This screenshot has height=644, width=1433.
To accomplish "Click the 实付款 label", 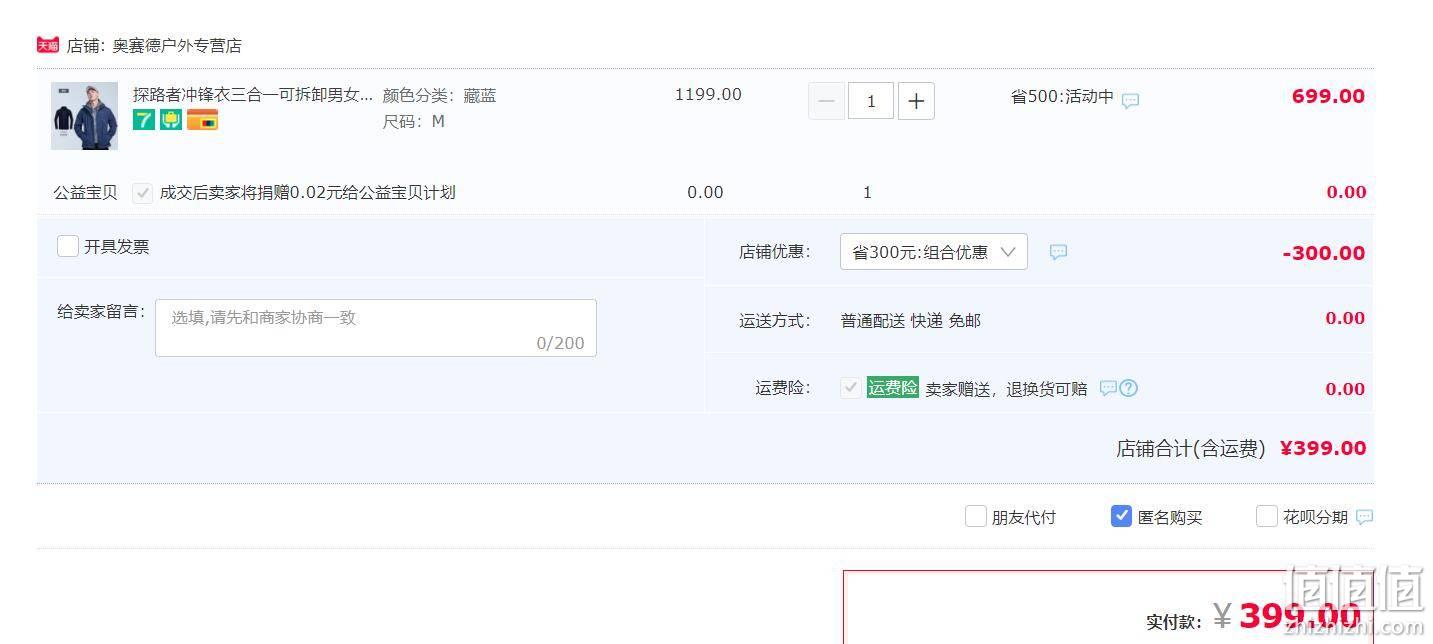I will tap(1174, 622).
